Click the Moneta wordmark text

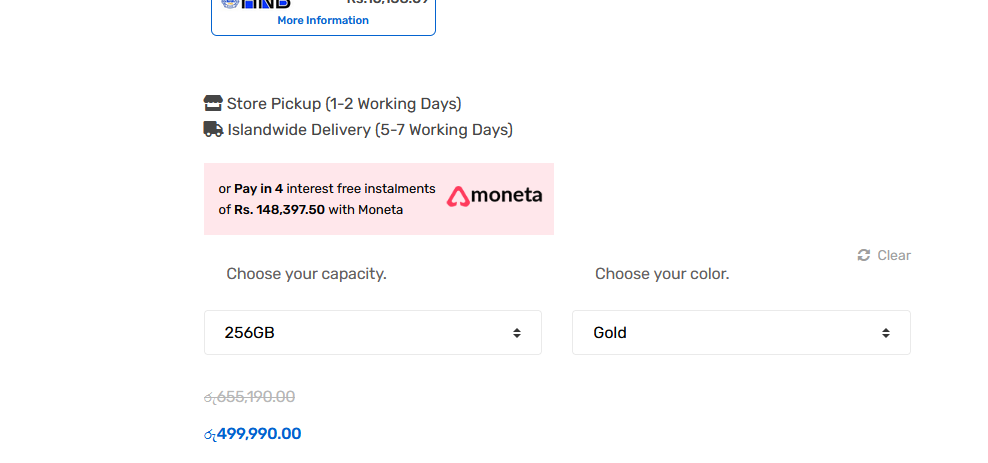click(x=506, y=195)
